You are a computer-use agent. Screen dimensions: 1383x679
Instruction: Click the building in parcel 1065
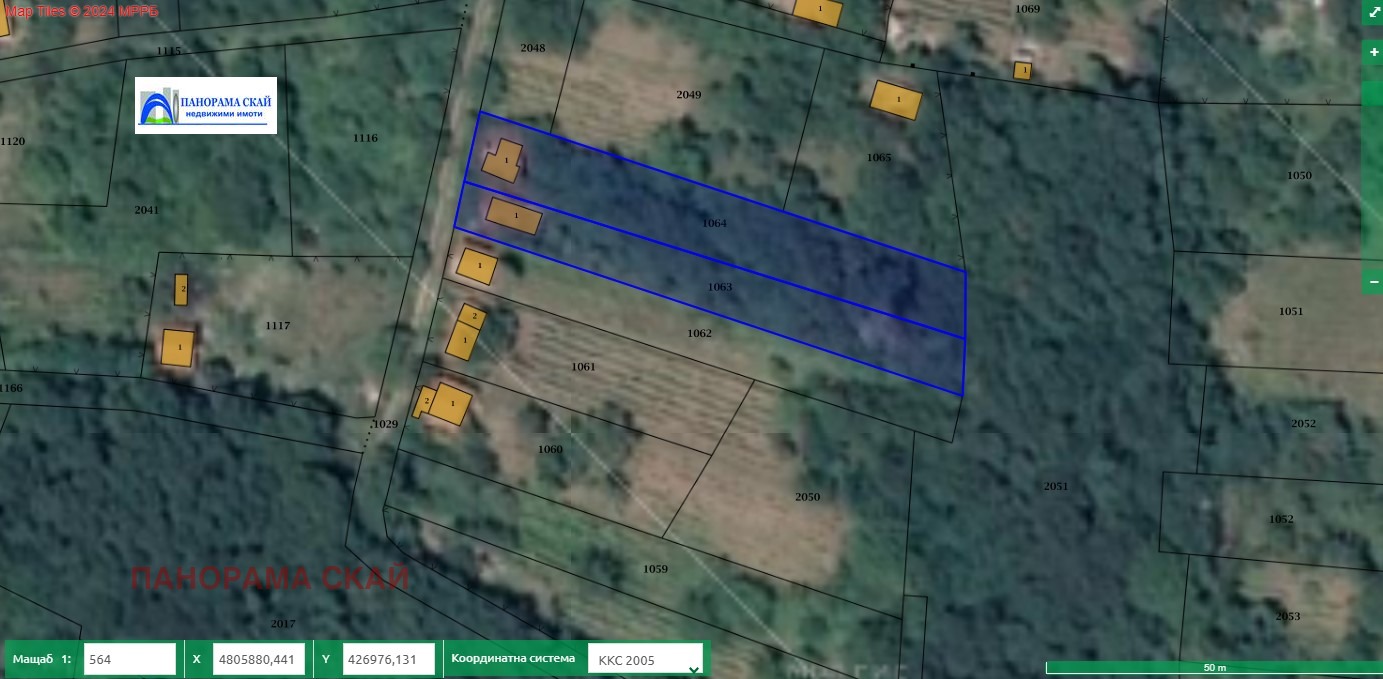[x=896, y=100]
